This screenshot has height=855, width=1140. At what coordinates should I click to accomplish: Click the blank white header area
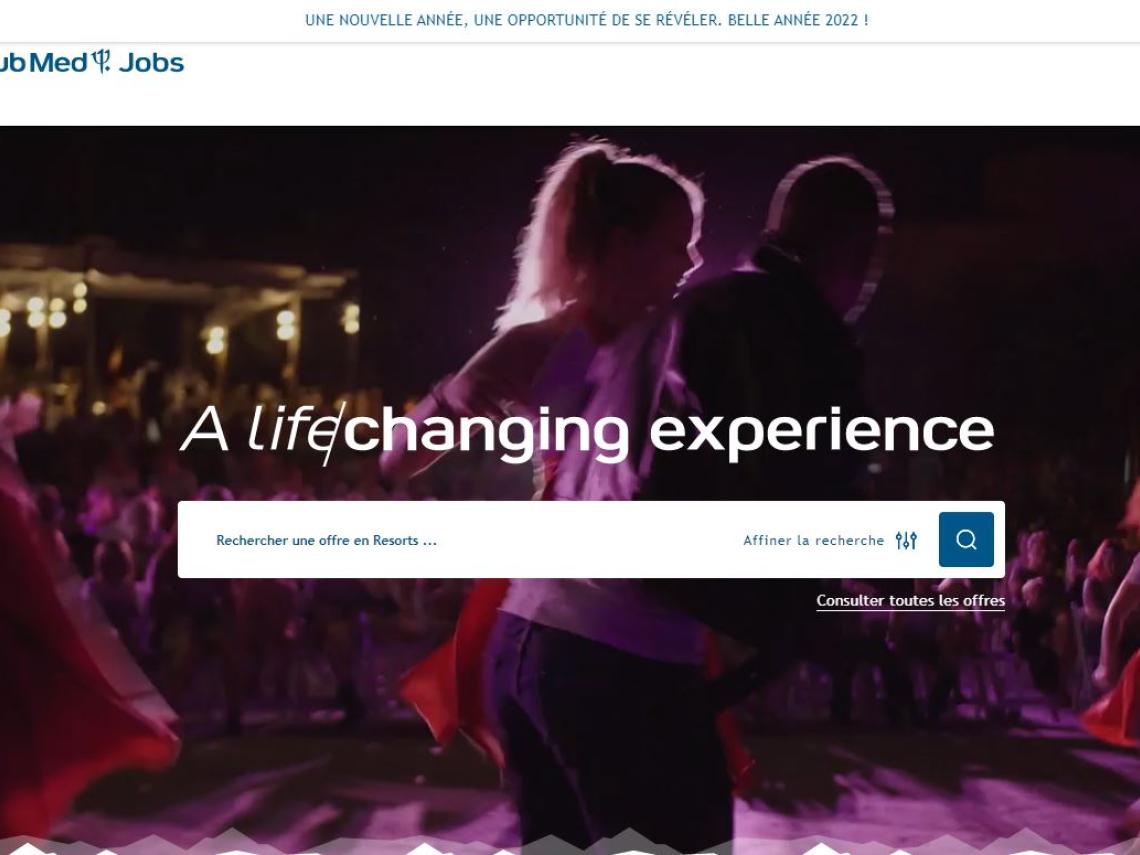coord(654,84)
